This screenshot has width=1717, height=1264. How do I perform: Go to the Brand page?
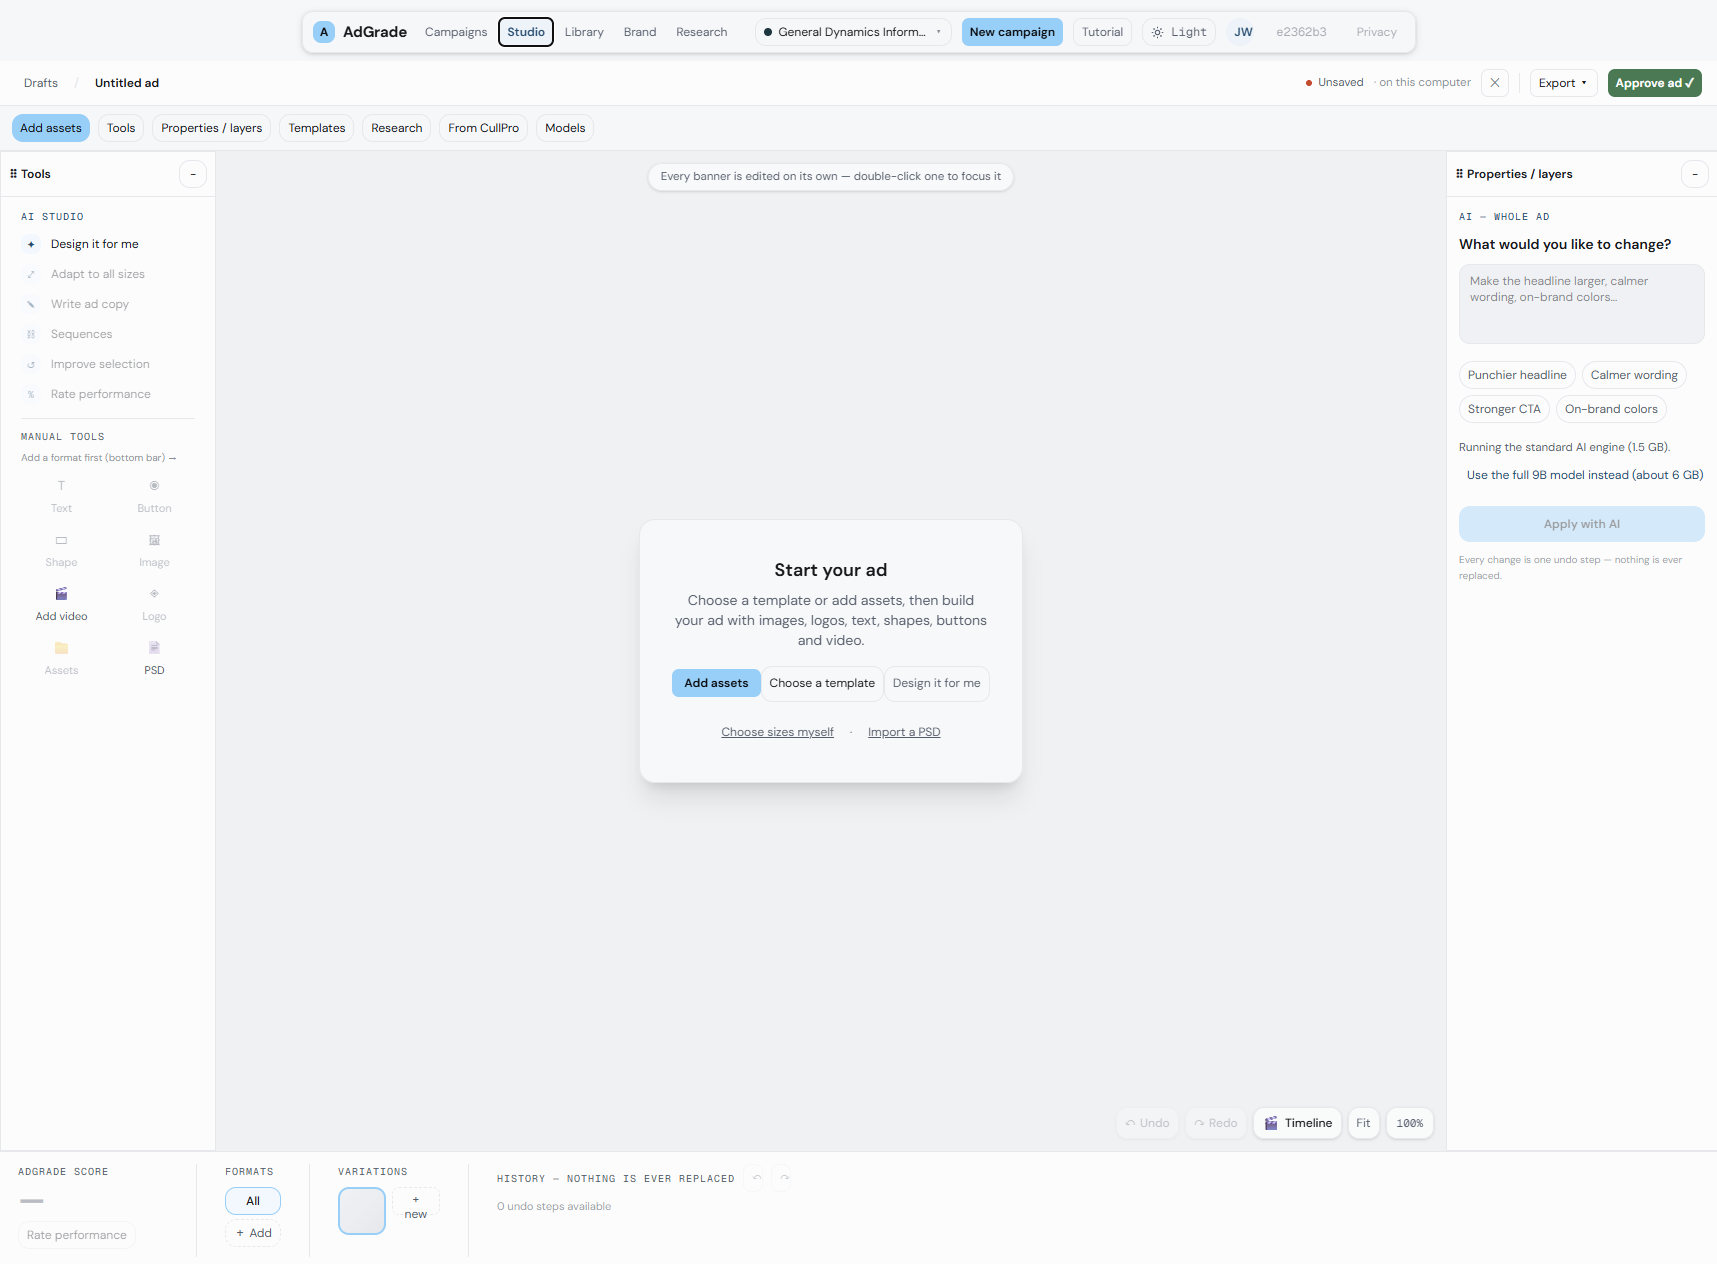(x=640, y=32)
